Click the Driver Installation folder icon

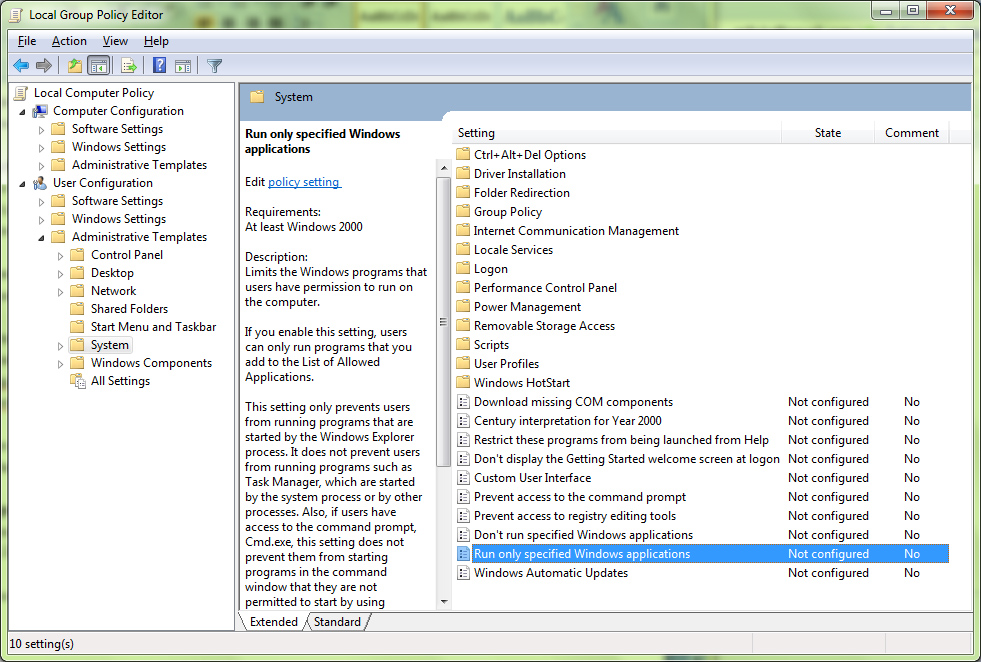tap(463, 173)
